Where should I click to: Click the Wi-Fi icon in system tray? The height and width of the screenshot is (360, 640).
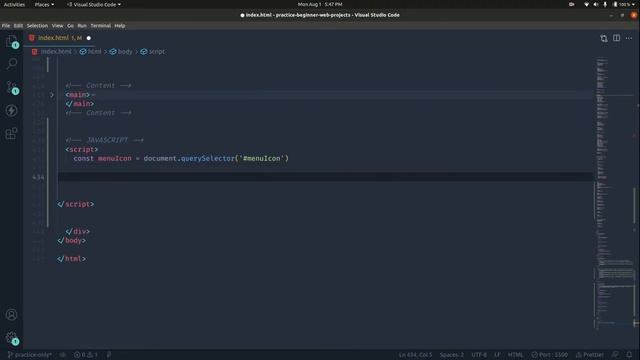point(586,4)
